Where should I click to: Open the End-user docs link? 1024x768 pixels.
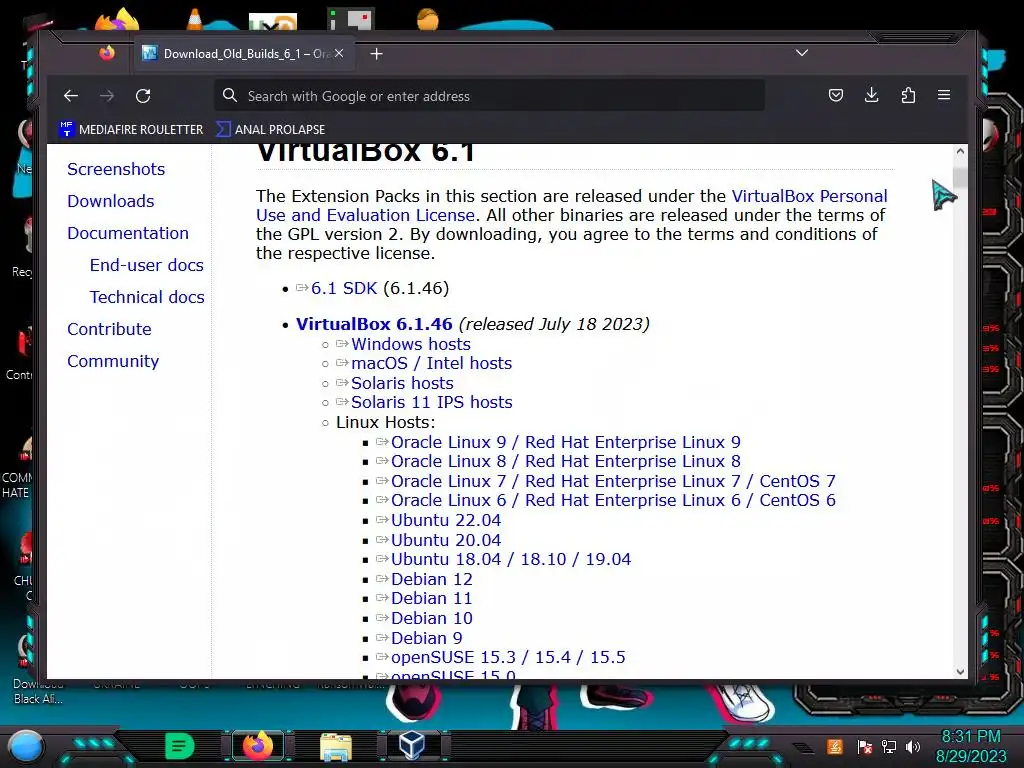click(147, 265)
